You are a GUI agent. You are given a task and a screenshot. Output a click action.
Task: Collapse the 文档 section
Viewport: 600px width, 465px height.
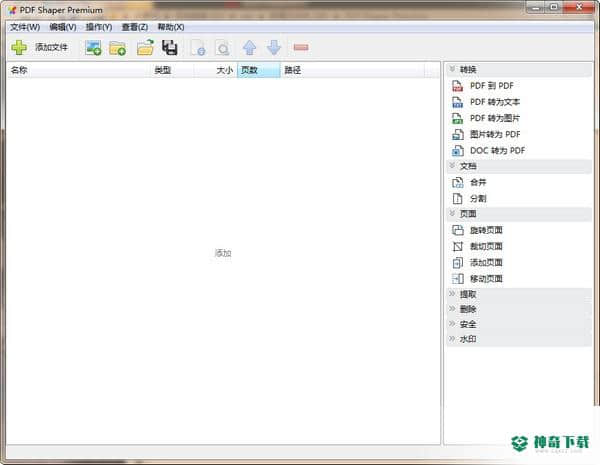(518, 166)
